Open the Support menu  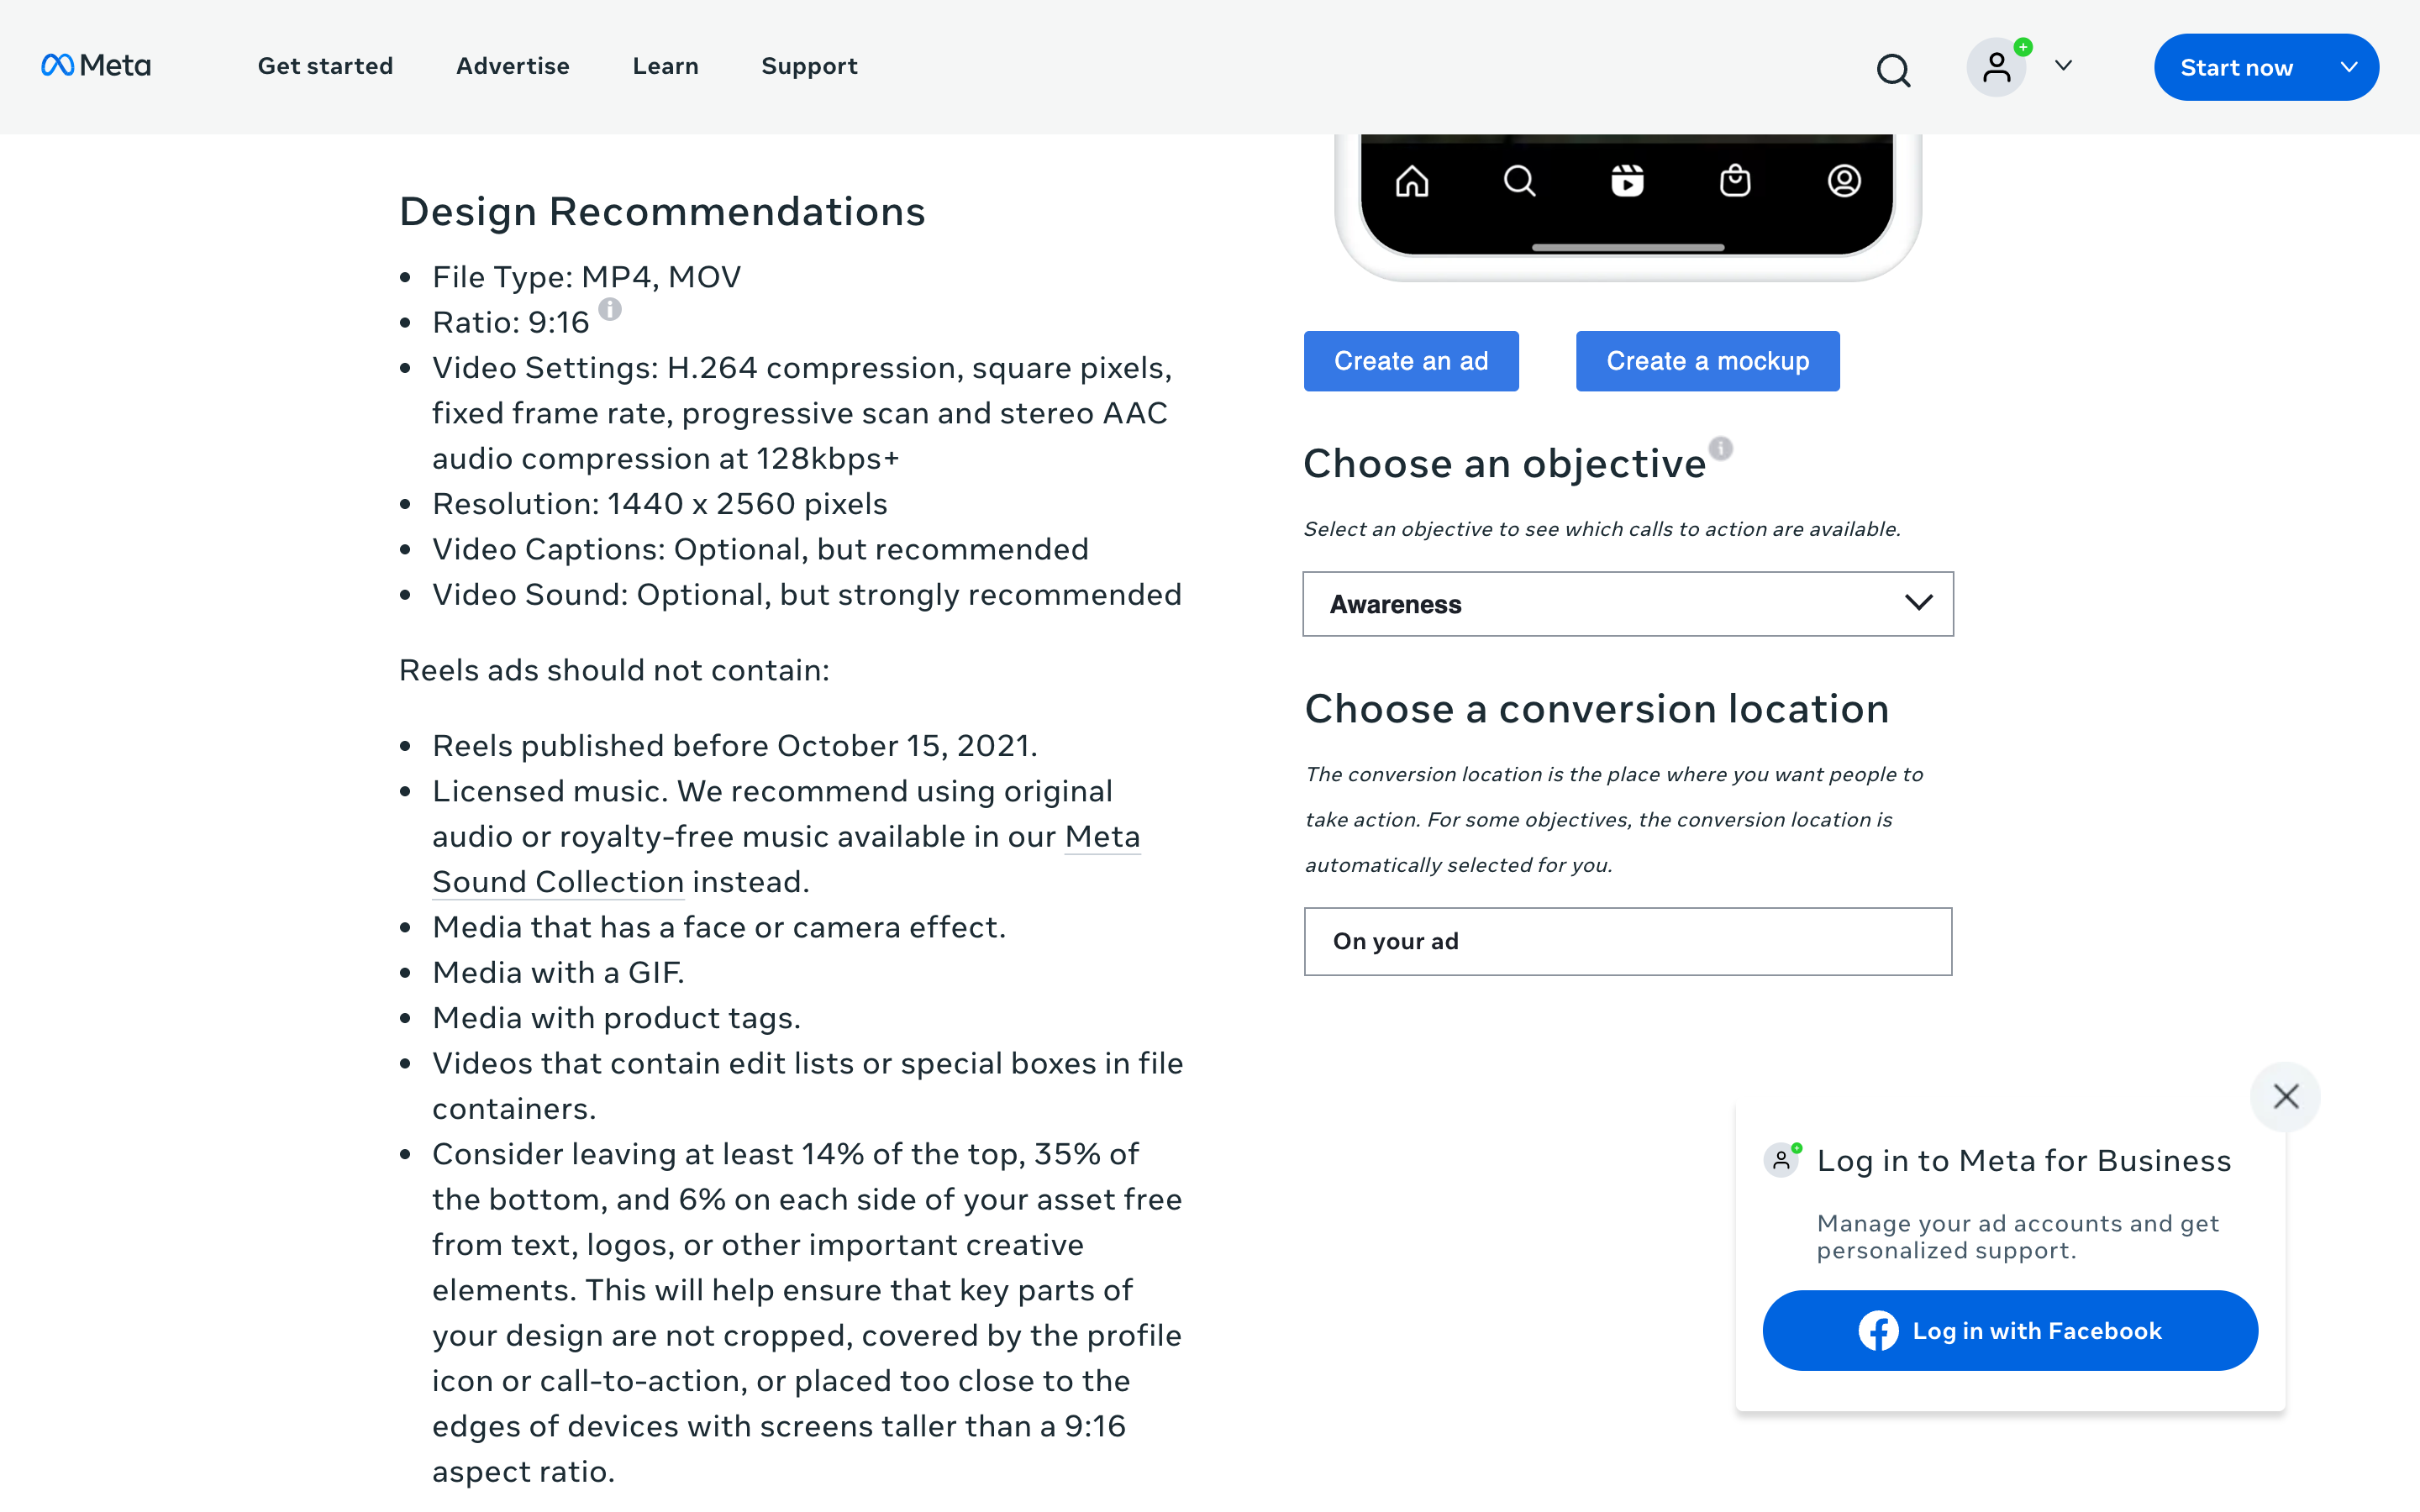coord(809,66)
